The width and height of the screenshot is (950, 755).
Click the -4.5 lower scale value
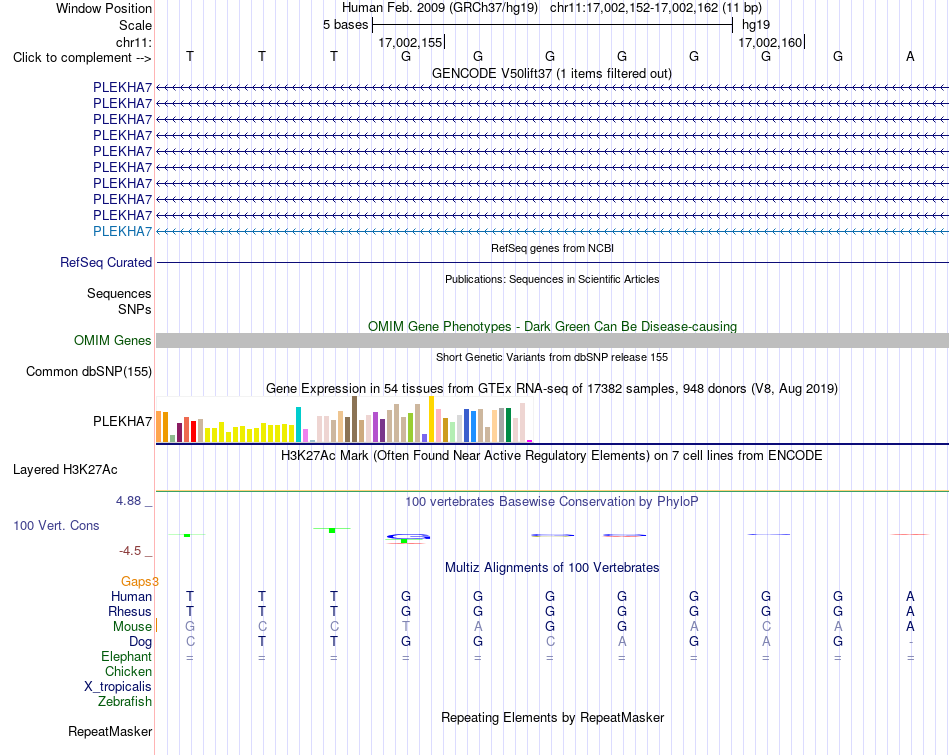point(130,551)
